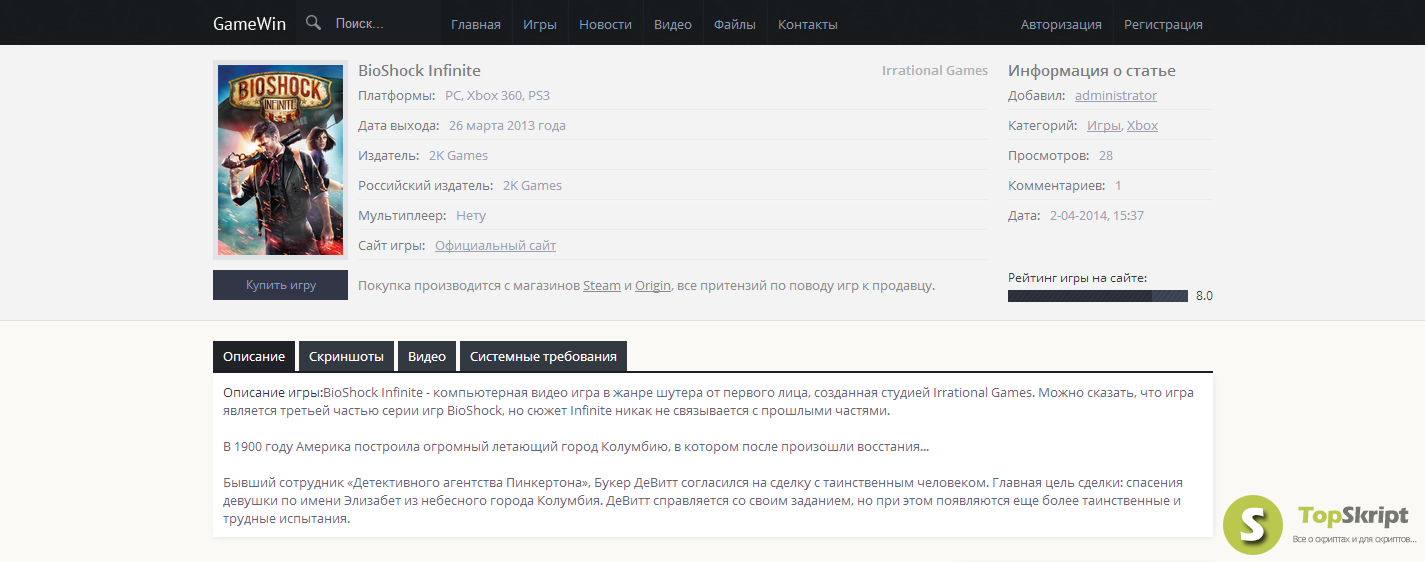Viewport: 1425px width, 562px height.
Task: Open the Xbox category link
Action: tap(1142, 125)
